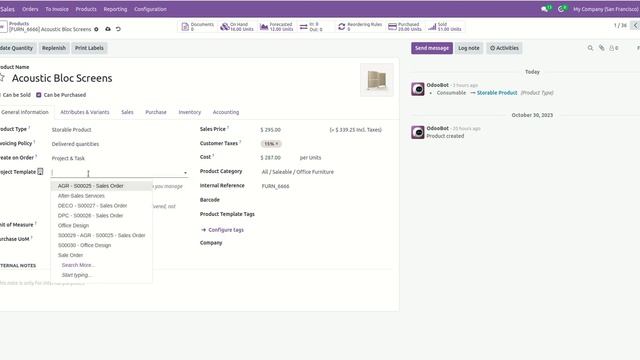This screenshot has width=640, height=360.
Task: Select AGR - S00025 - Sales Order option
Action: click(102, 186)
